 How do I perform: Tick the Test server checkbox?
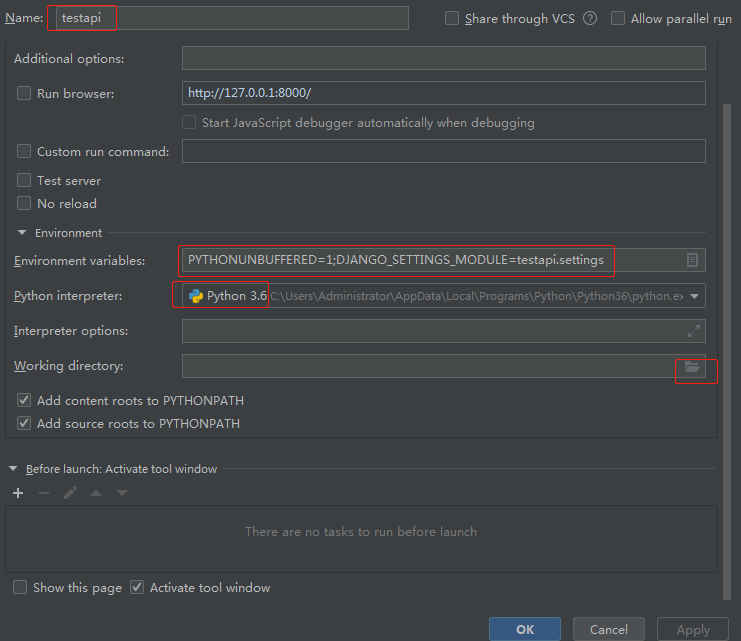[x=24, y=180]
